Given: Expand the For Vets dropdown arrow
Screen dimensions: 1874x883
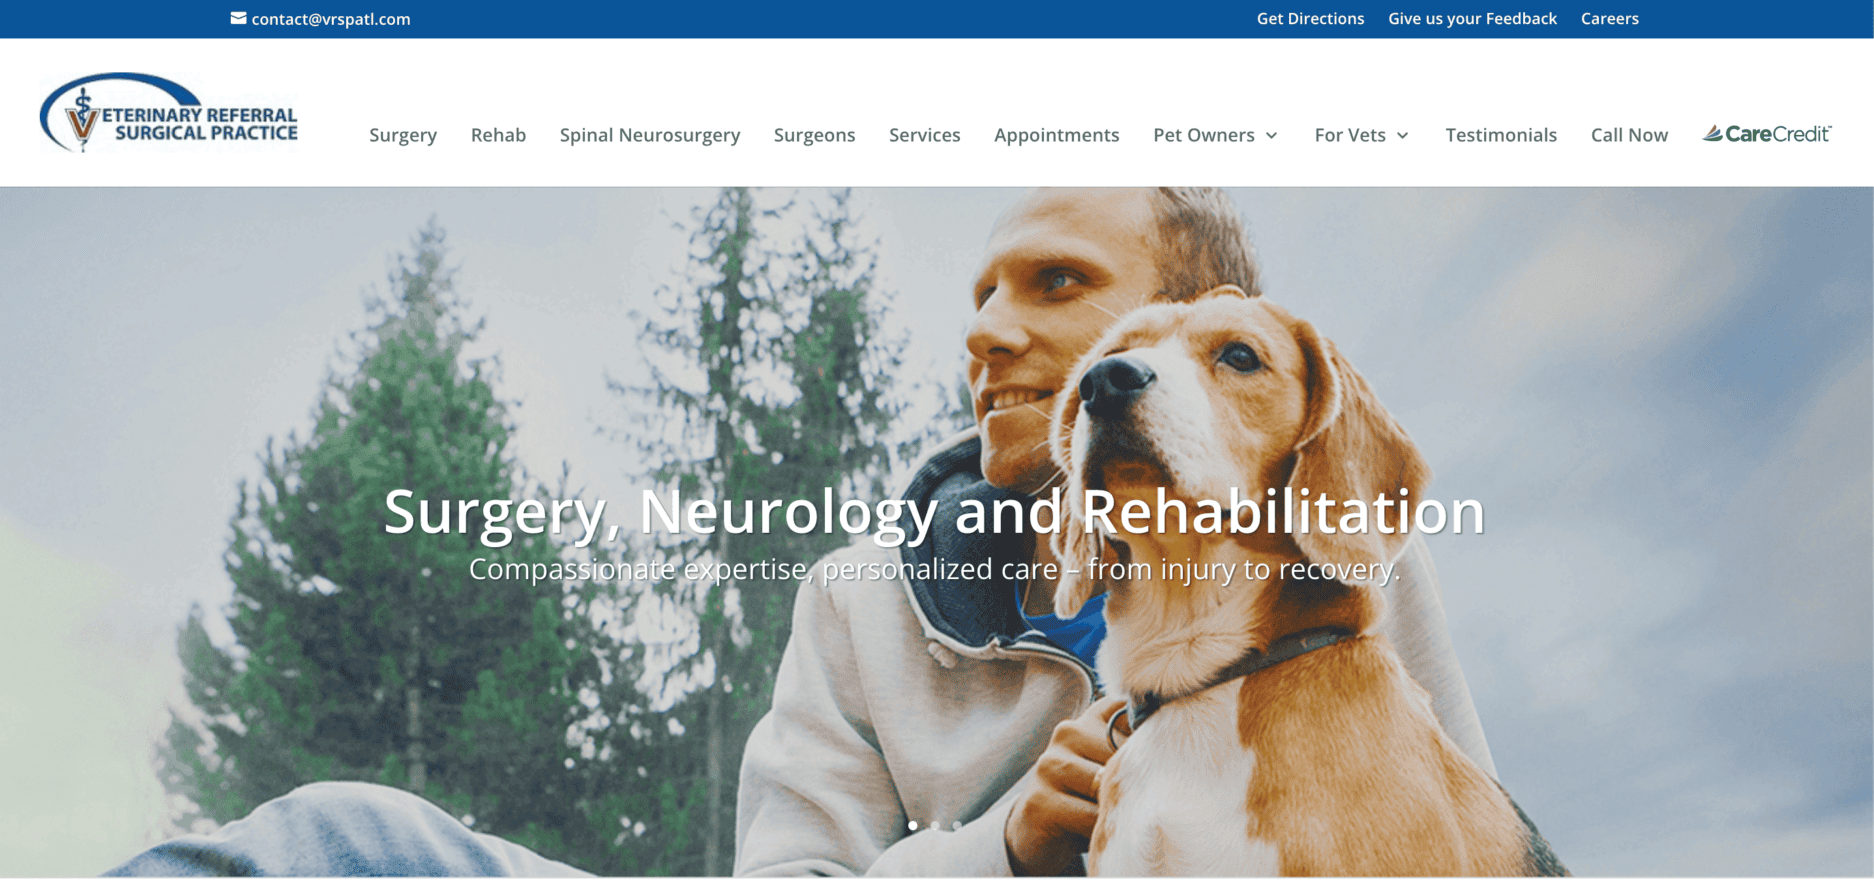Looking at the screenshot, I should (x=1403, y=135).
